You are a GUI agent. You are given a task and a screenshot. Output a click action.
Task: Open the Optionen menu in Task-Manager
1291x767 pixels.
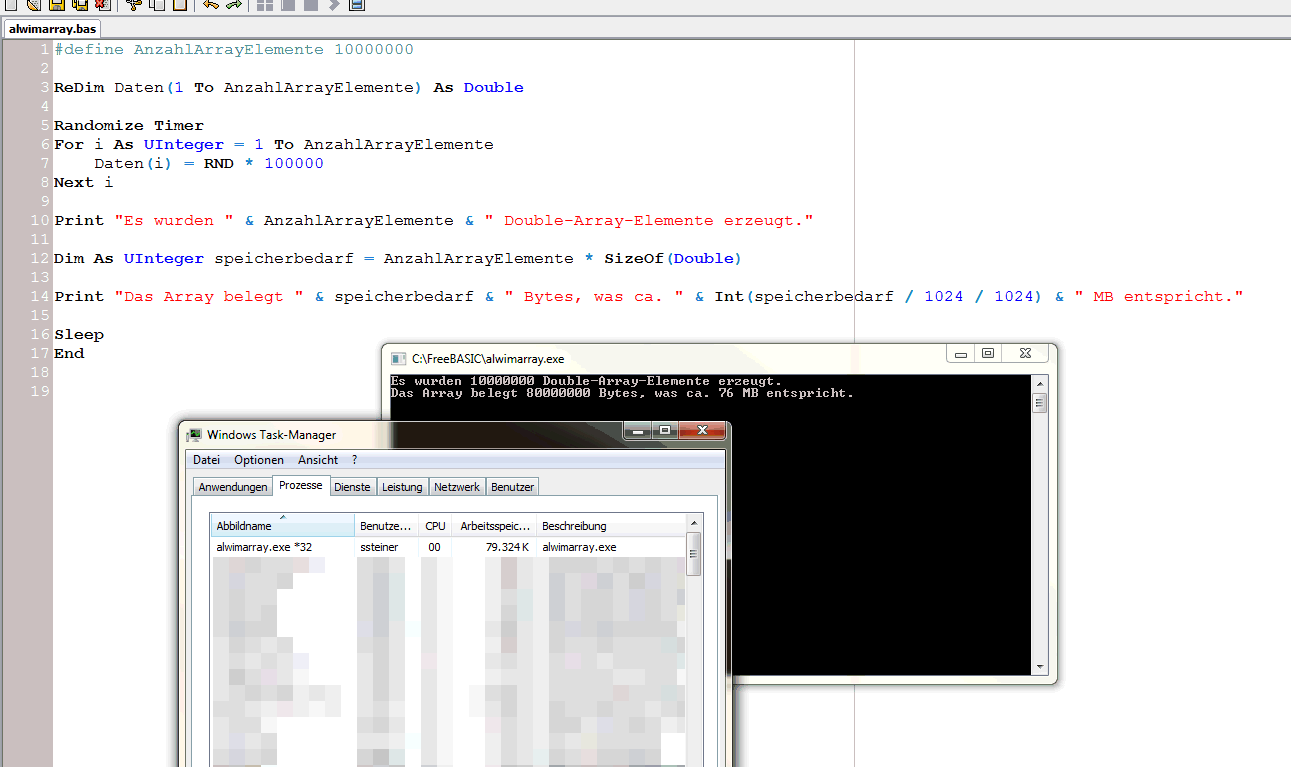(x=259, y=460)
